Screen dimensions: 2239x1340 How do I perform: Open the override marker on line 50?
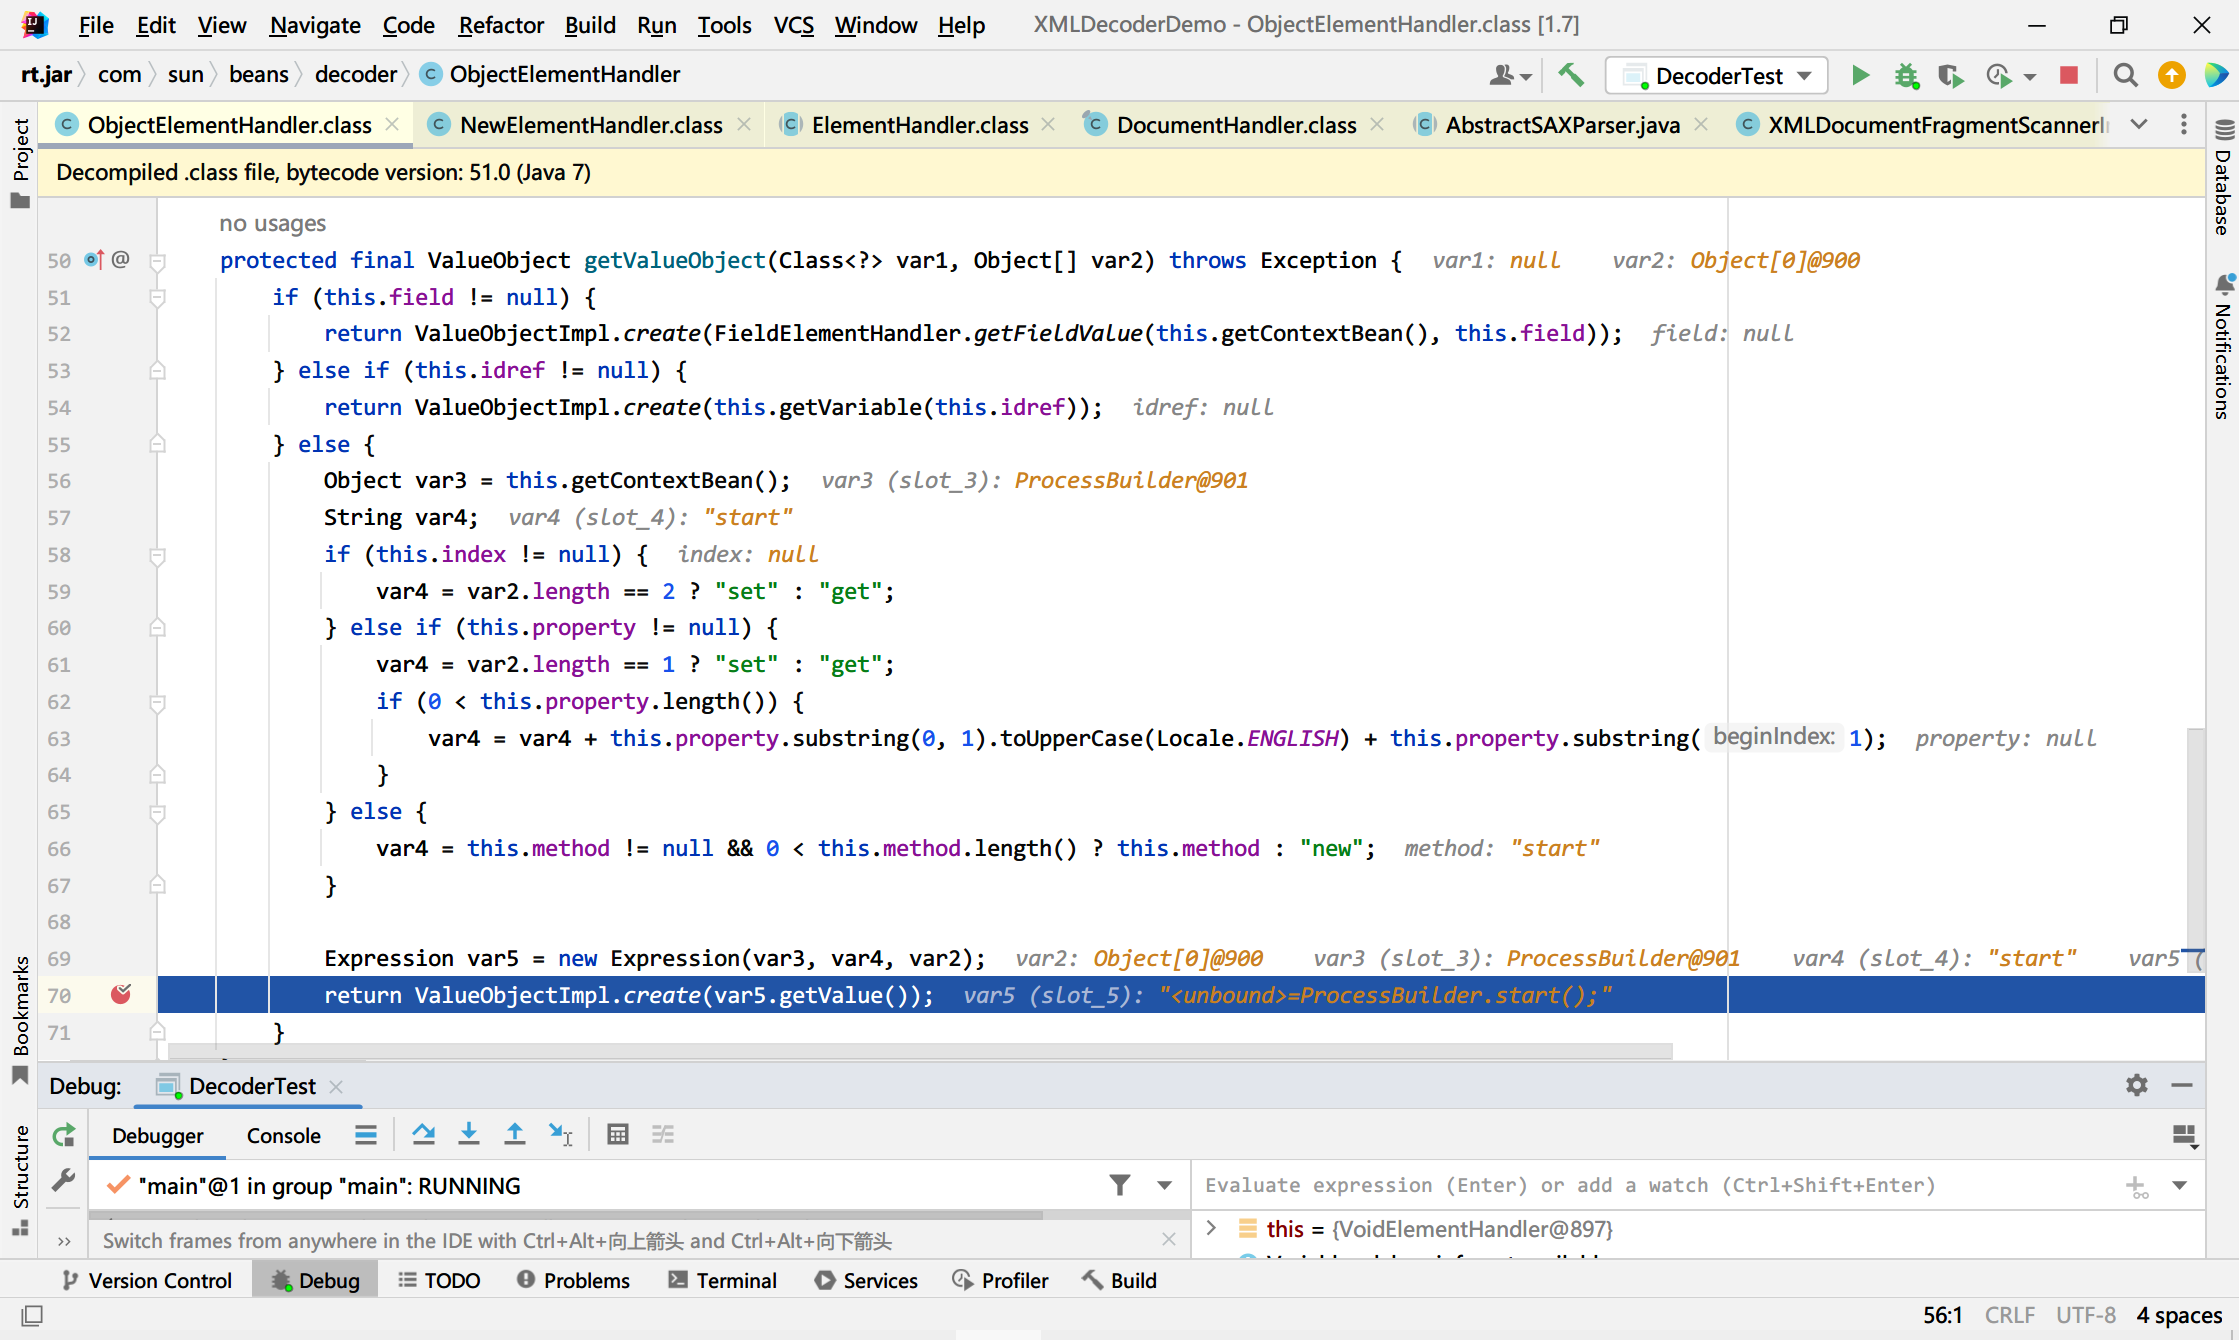pyautogui.click(x=93, y=260)
